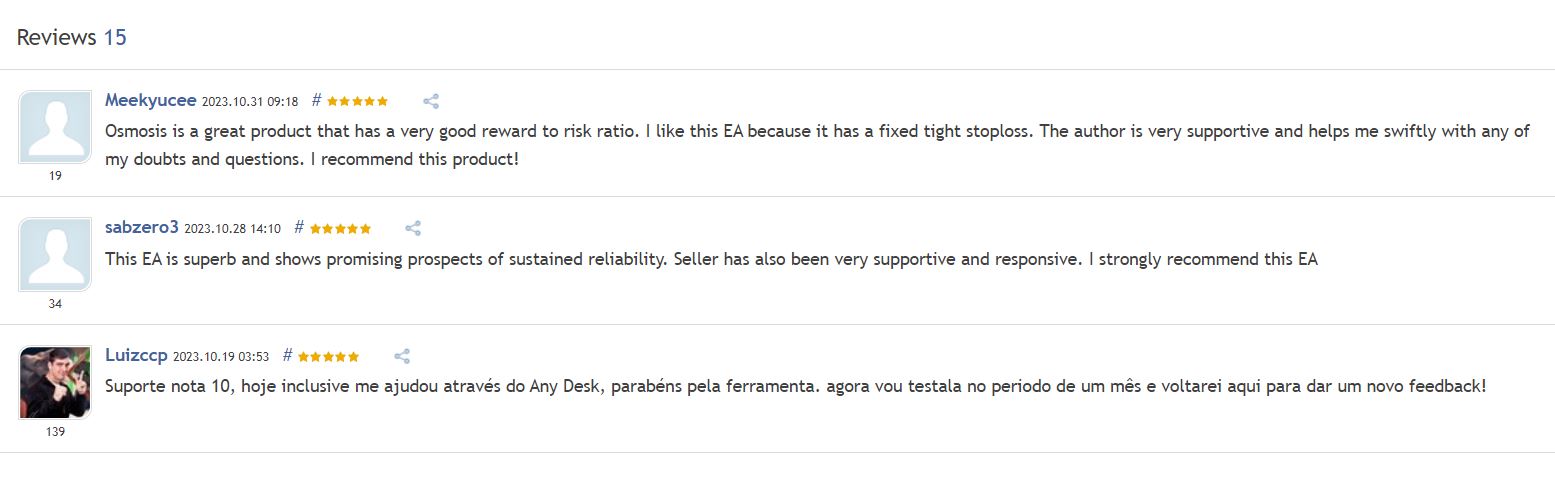Click the # permalink on sabzero3's review

(299, 228)
